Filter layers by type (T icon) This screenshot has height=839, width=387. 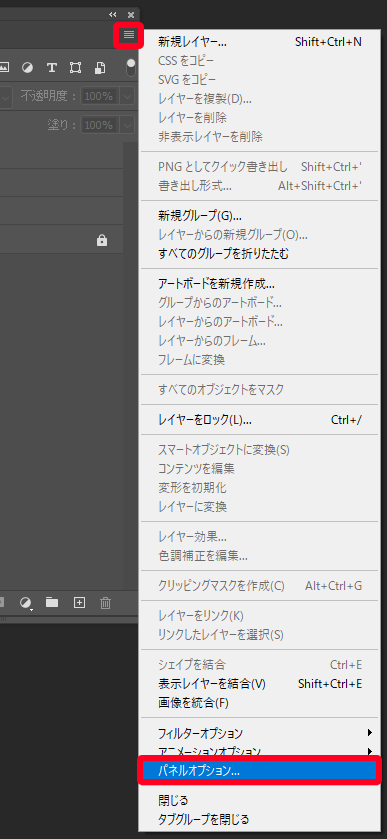tap(51, 67)
